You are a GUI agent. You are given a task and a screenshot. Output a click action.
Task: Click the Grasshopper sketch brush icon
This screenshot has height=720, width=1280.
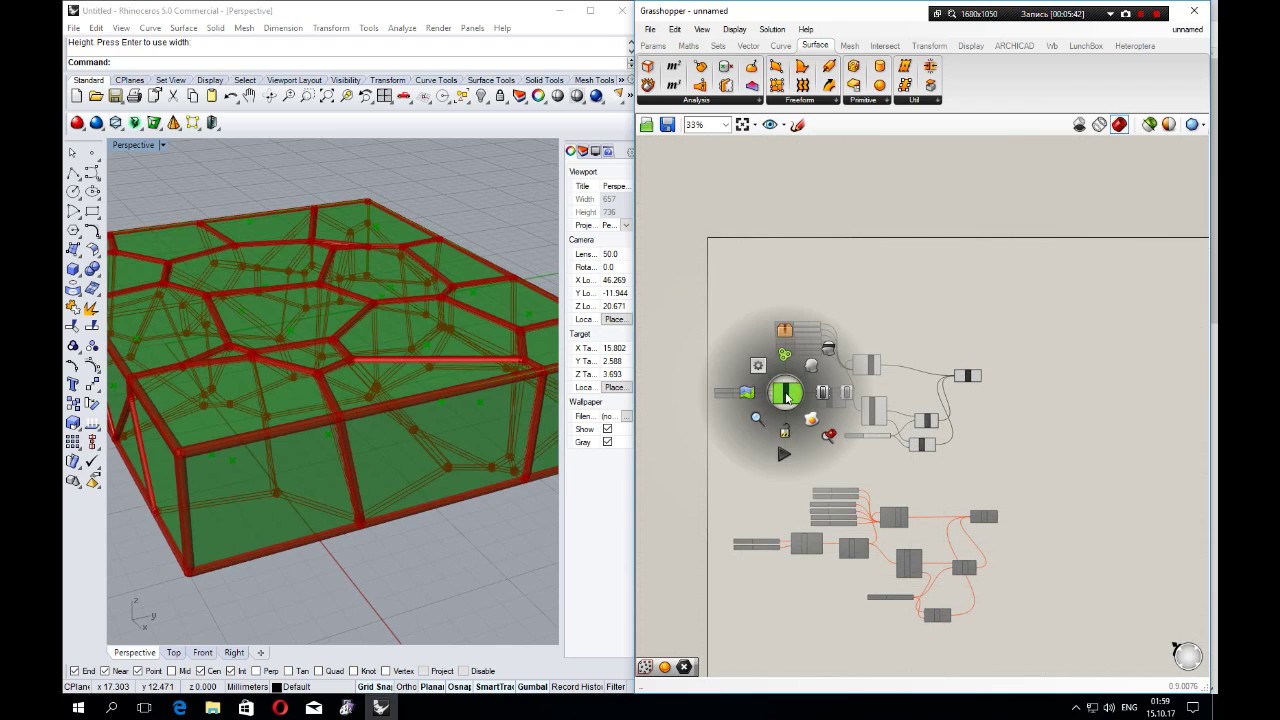click(x=797, y=125)
